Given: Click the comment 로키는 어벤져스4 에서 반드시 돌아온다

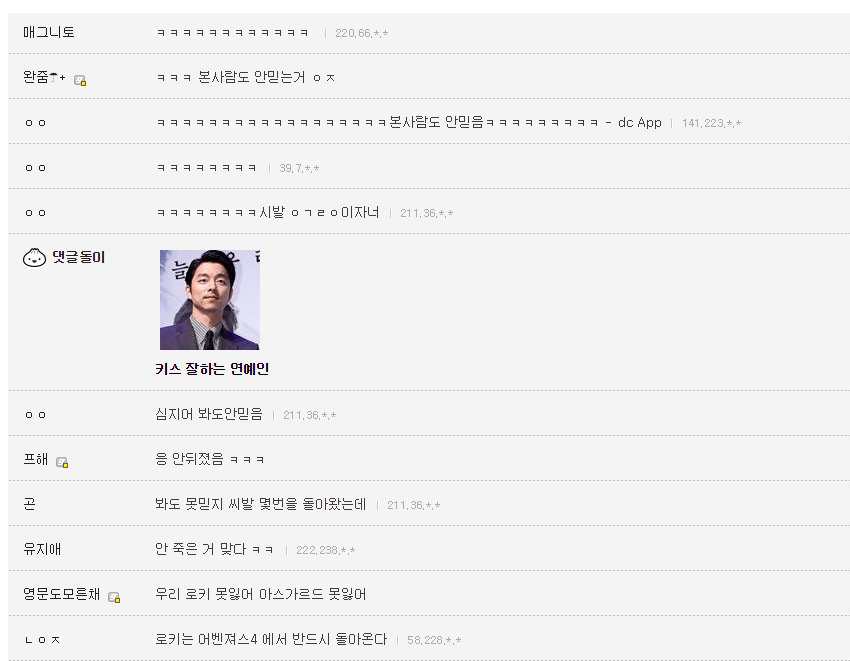Looking at the screenshot, I should click(271, 639).
